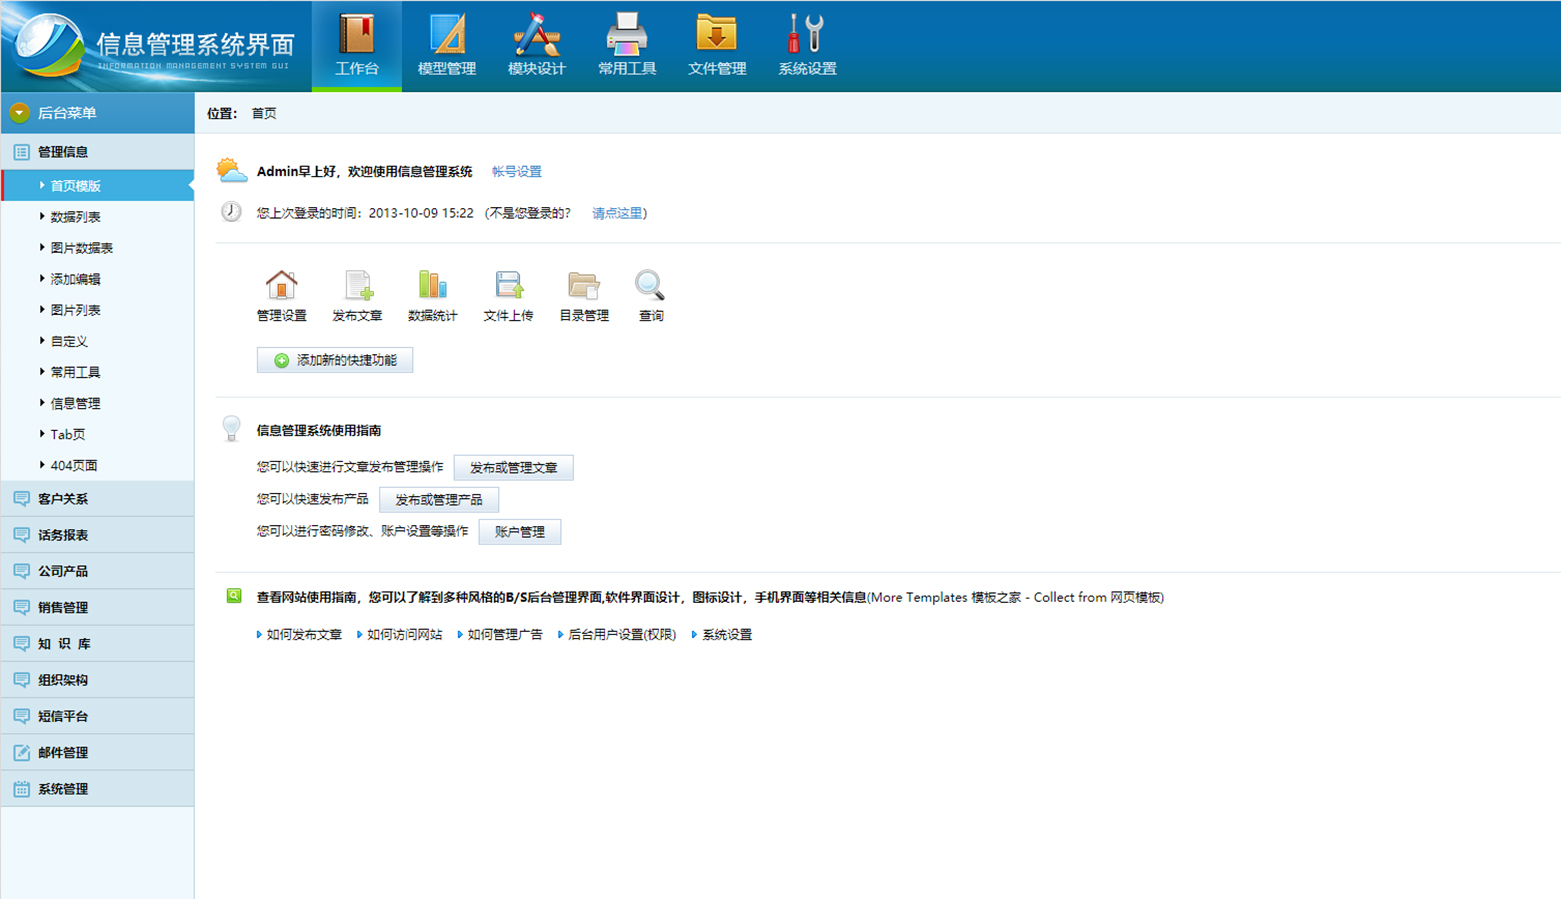Switch to the 工作台 tab

click(356, 46)
